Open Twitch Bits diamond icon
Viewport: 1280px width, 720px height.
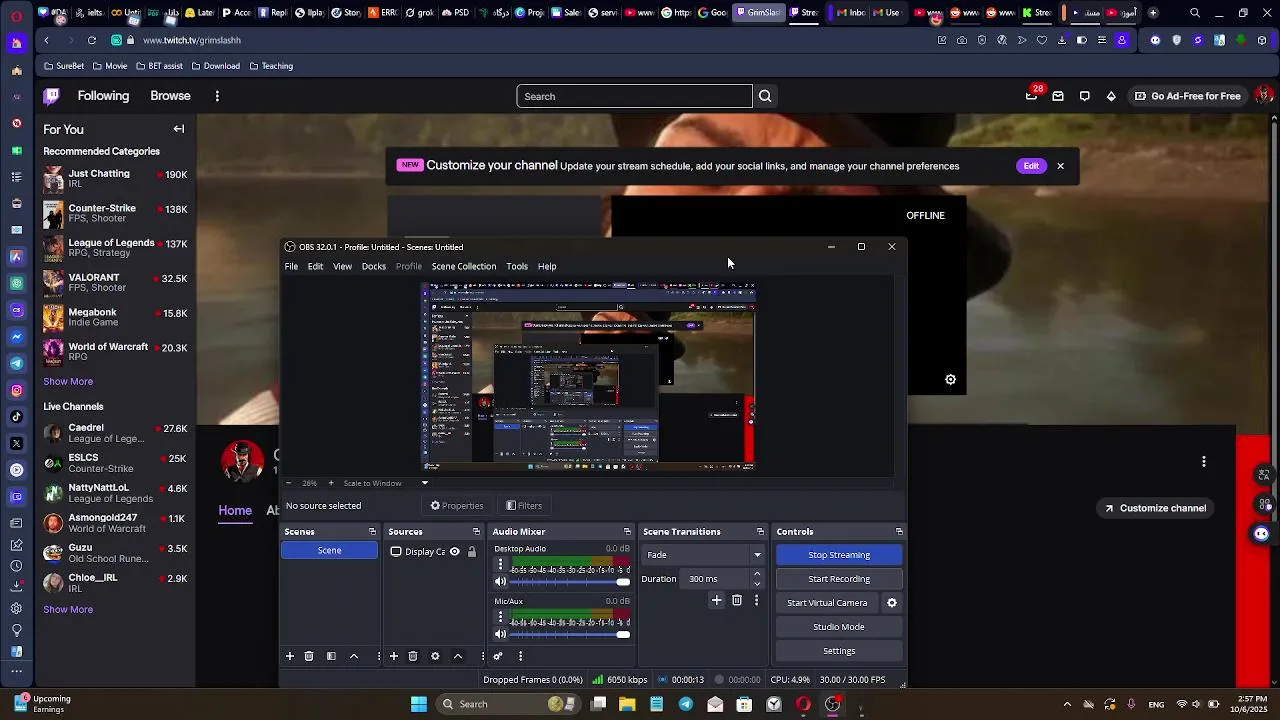(1111, 96)
